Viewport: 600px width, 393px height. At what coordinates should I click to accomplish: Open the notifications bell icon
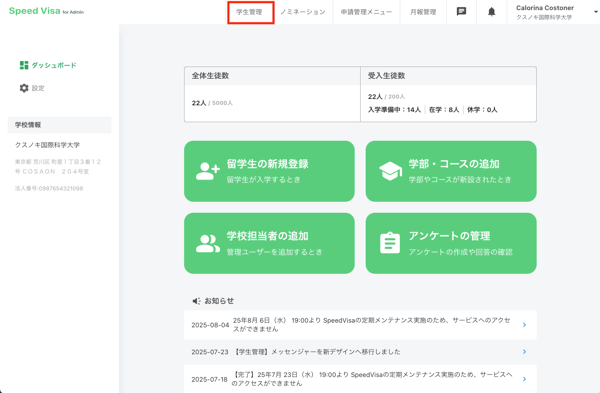click(x=491, y=12)
